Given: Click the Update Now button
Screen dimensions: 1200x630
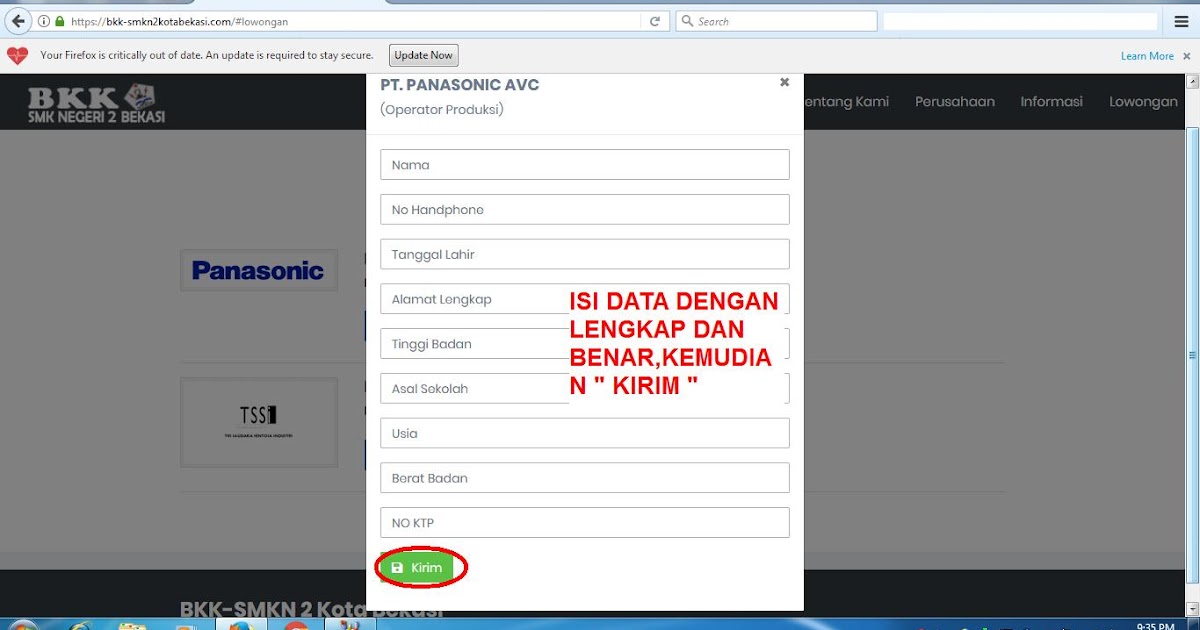Looking at the screenshot, I should (423, 55).
